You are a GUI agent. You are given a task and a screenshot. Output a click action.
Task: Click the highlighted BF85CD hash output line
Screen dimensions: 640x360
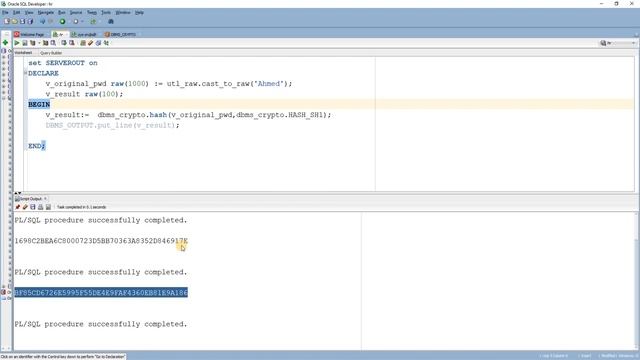101,292
